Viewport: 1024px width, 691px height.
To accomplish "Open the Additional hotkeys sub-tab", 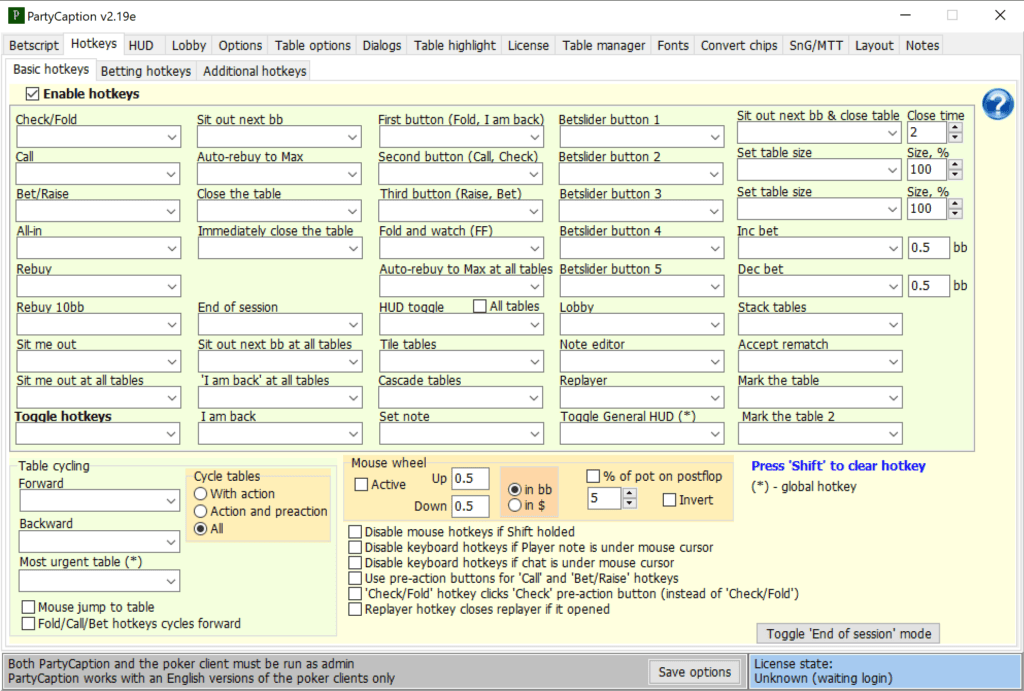I will click(255, 71).
